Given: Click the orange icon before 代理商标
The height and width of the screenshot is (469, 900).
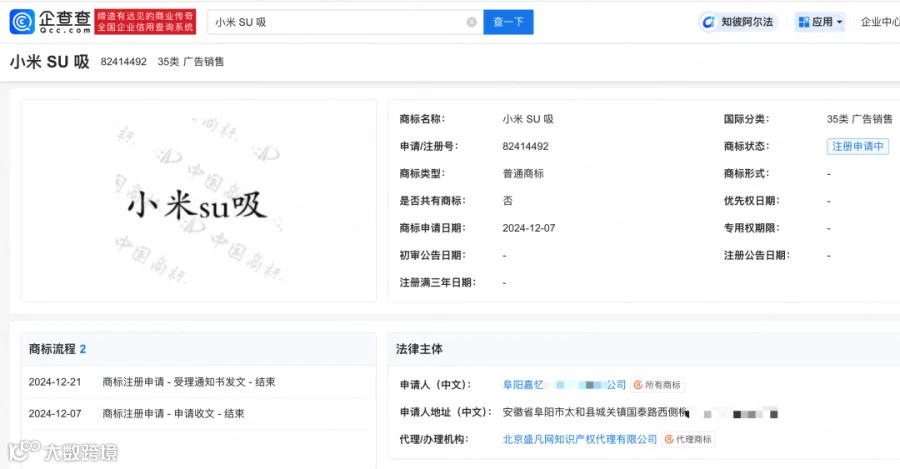Looking at the screenshot, I should click(669, 439).
